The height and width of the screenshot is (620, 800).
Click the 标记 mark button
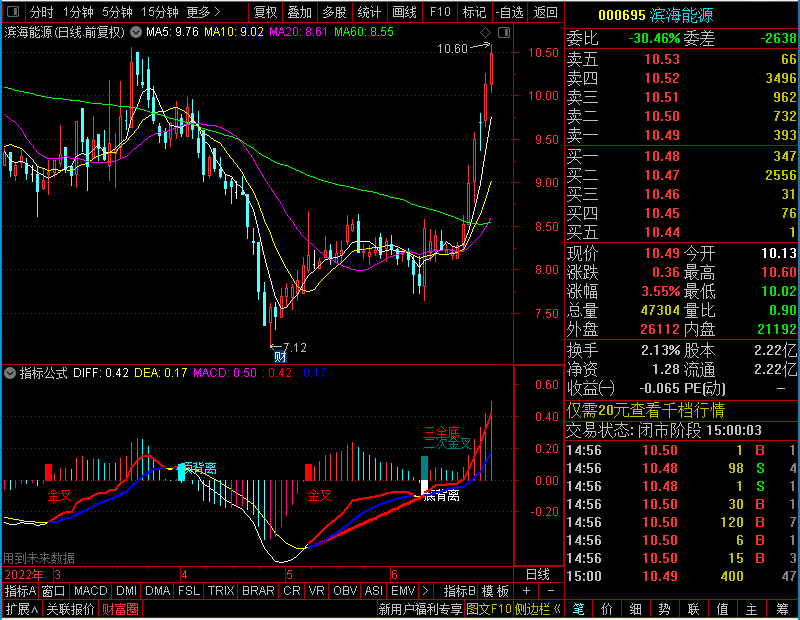[474, 12]
